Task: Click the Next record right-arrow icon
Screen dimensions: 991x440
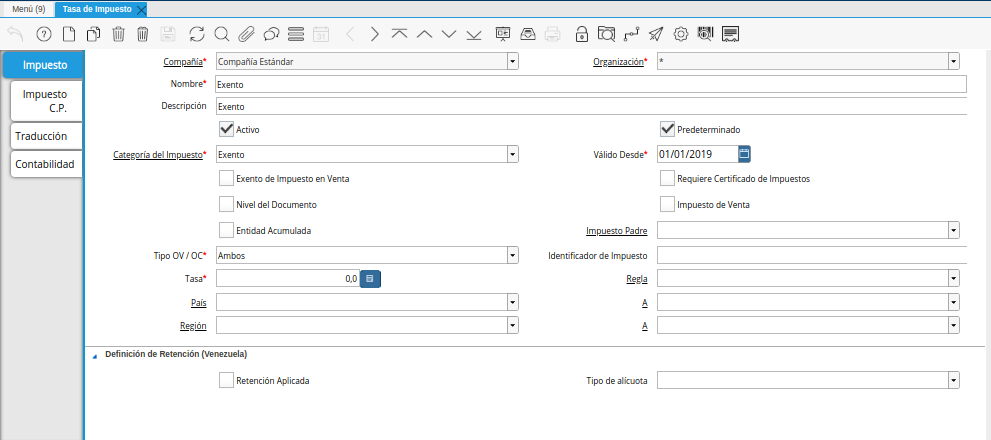Action: click(374, 34)
